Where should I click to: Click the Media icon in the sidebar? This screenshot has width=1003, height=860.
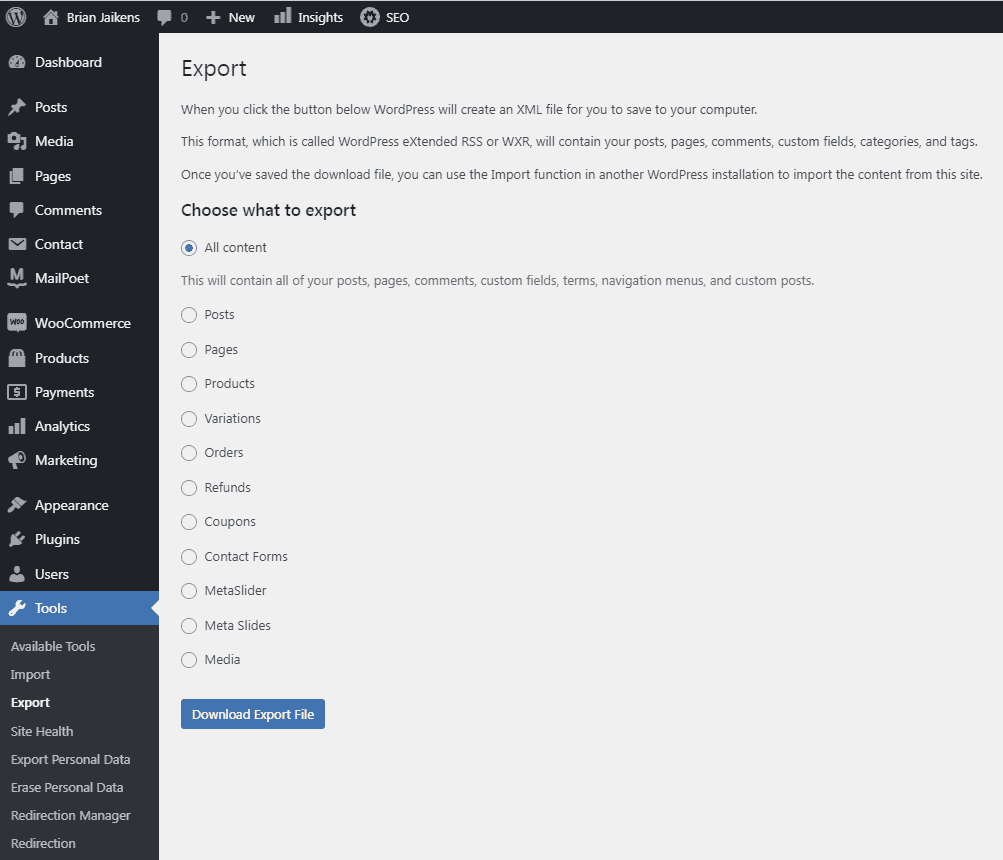[x=17, y=141]
